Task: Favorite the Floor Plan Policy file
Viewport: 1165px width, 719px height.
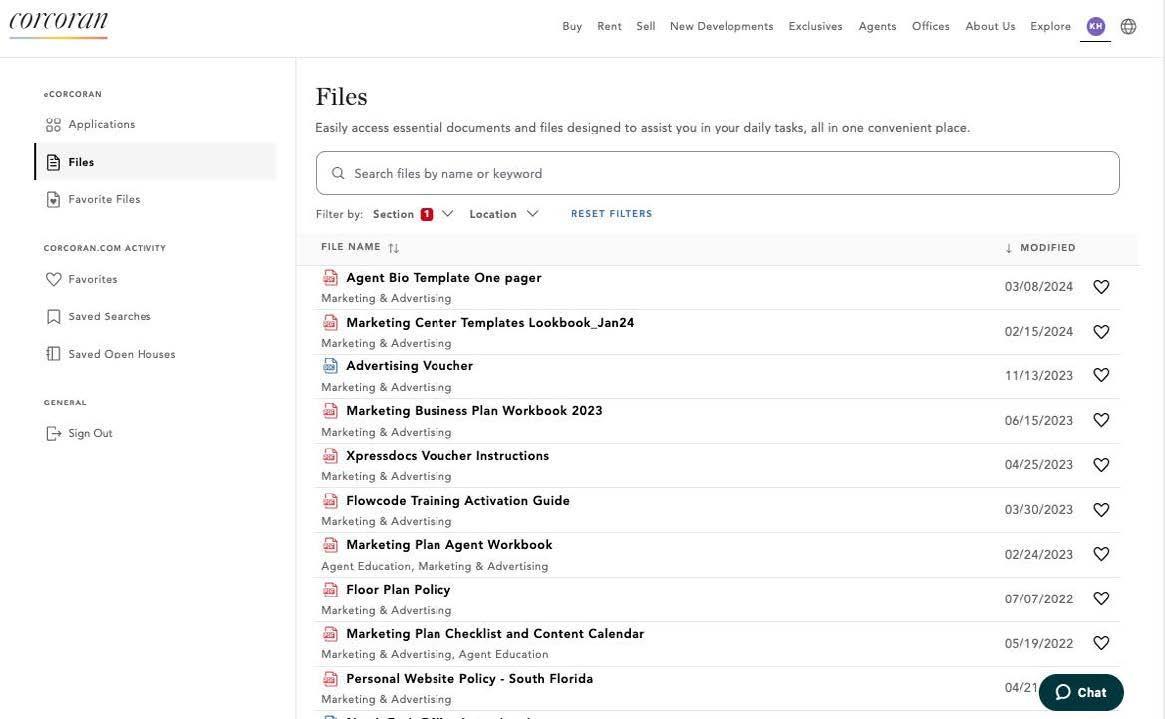Action: pyautogui.click(x=1101, y=599)
